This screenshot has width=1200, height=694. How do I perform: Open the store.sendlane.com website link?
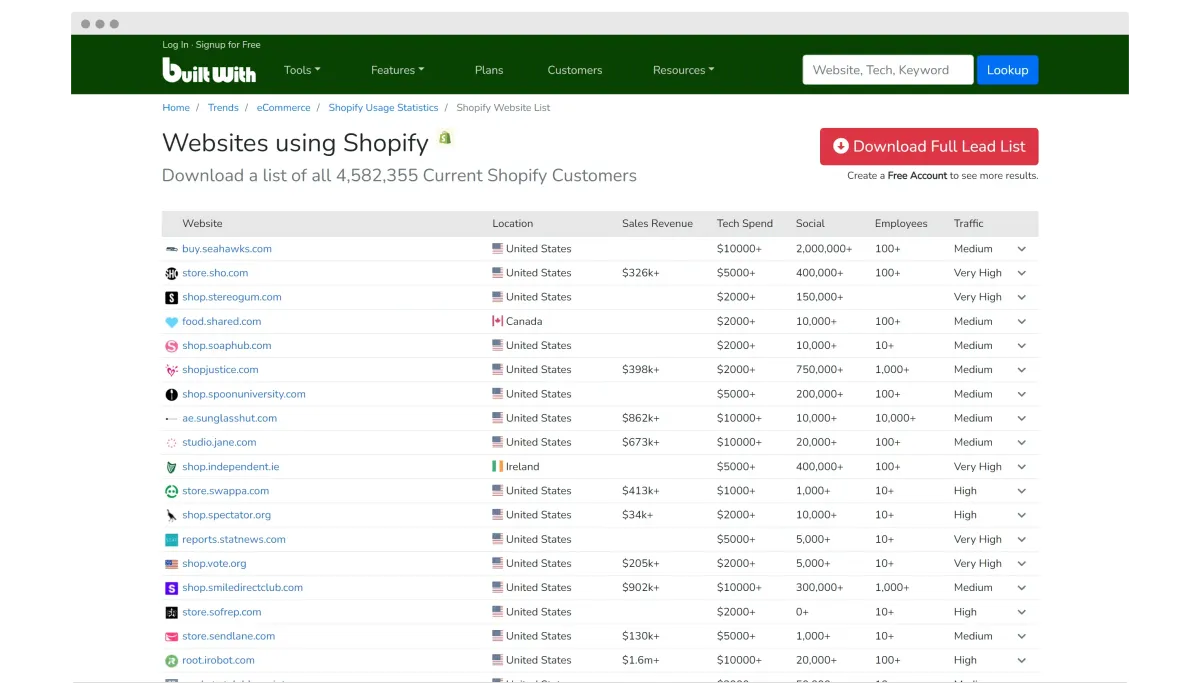(228, 636)
